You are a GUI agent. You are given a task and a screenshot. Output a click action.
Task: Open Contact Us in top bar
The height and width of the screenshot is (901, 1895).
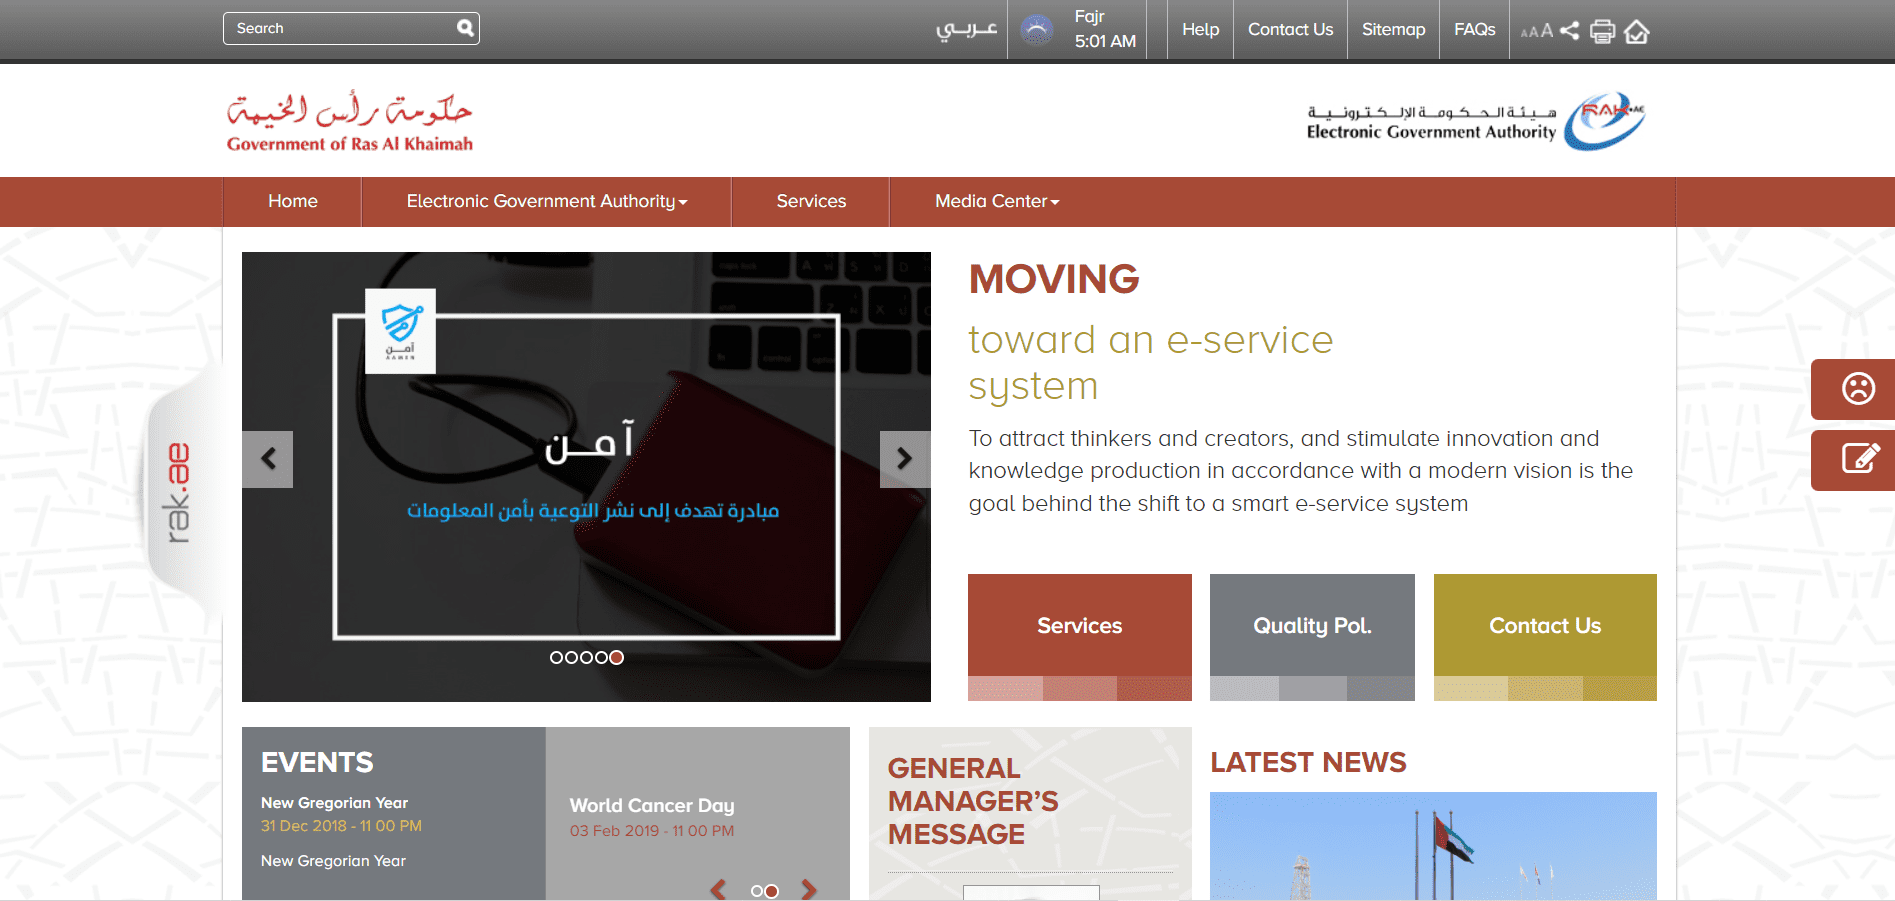click(x=1290, y=30)
